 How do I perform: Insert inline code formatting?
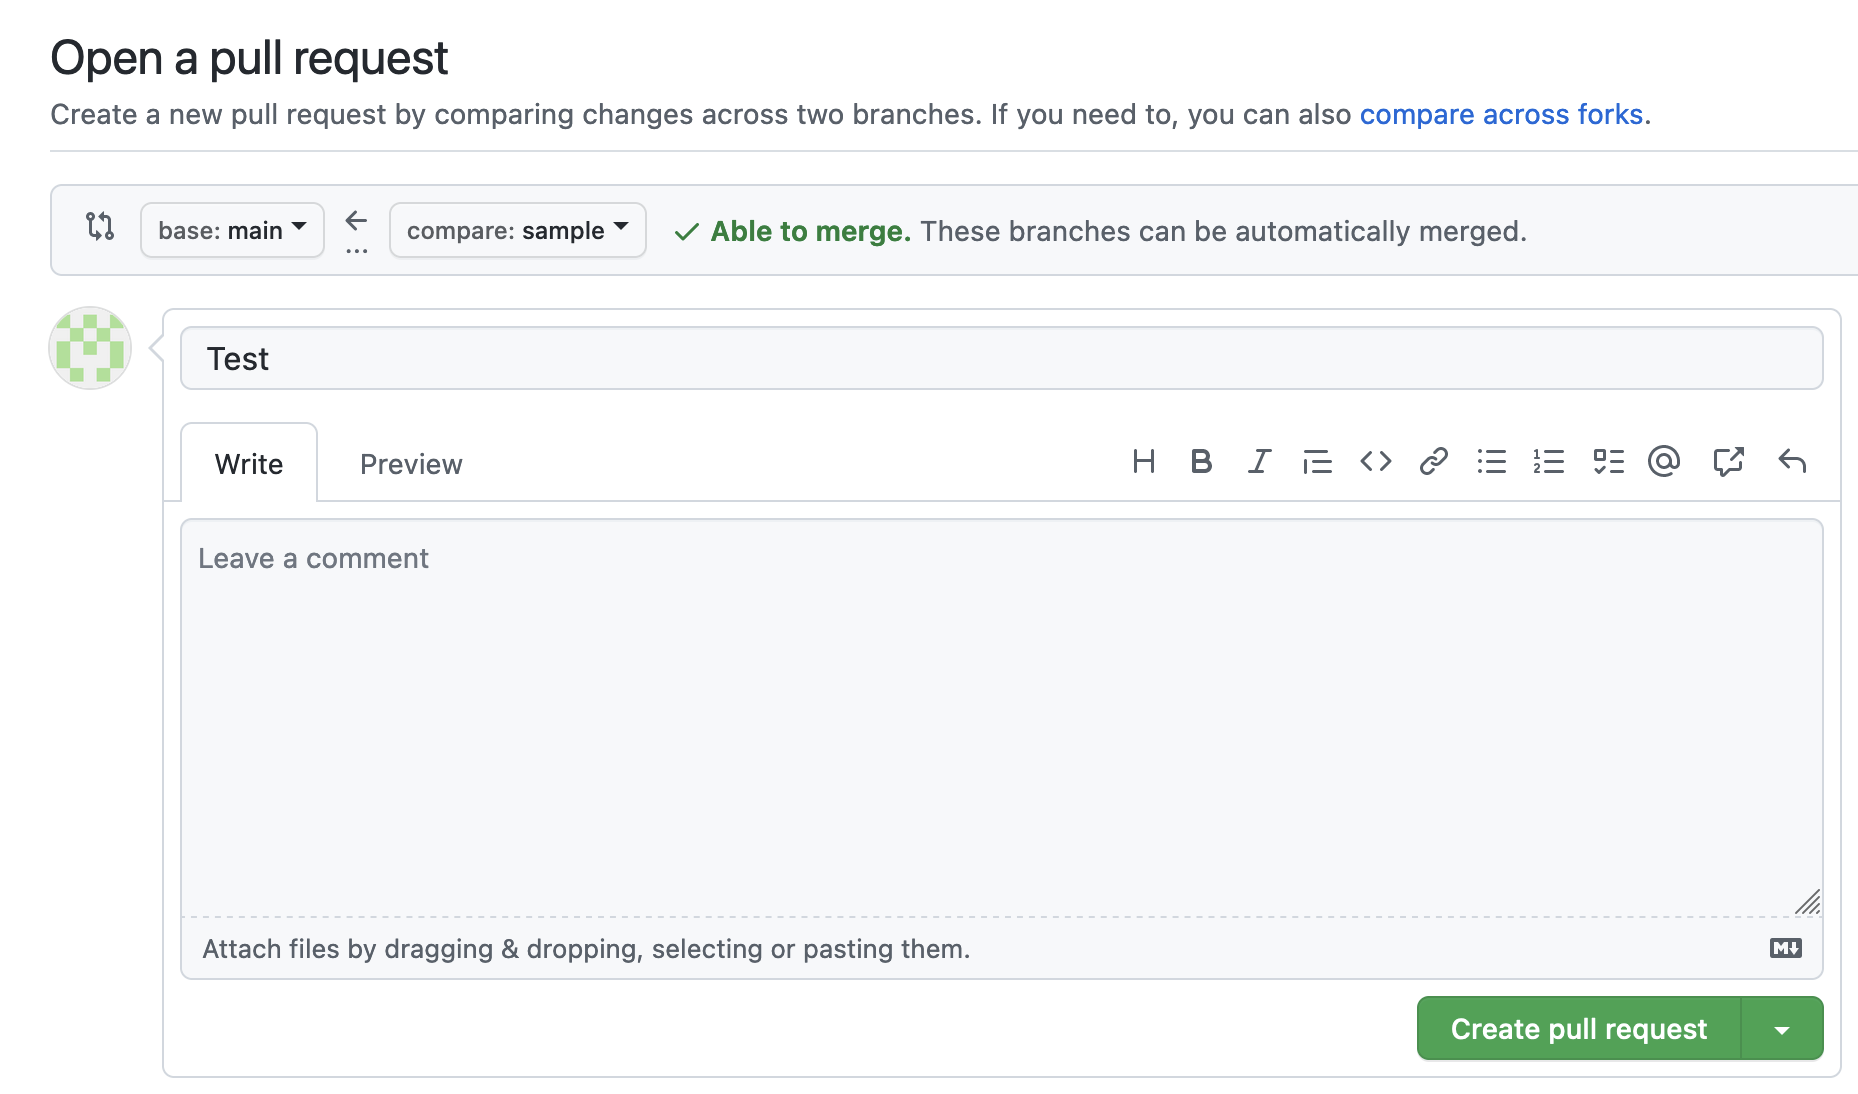coord(1375,461)
